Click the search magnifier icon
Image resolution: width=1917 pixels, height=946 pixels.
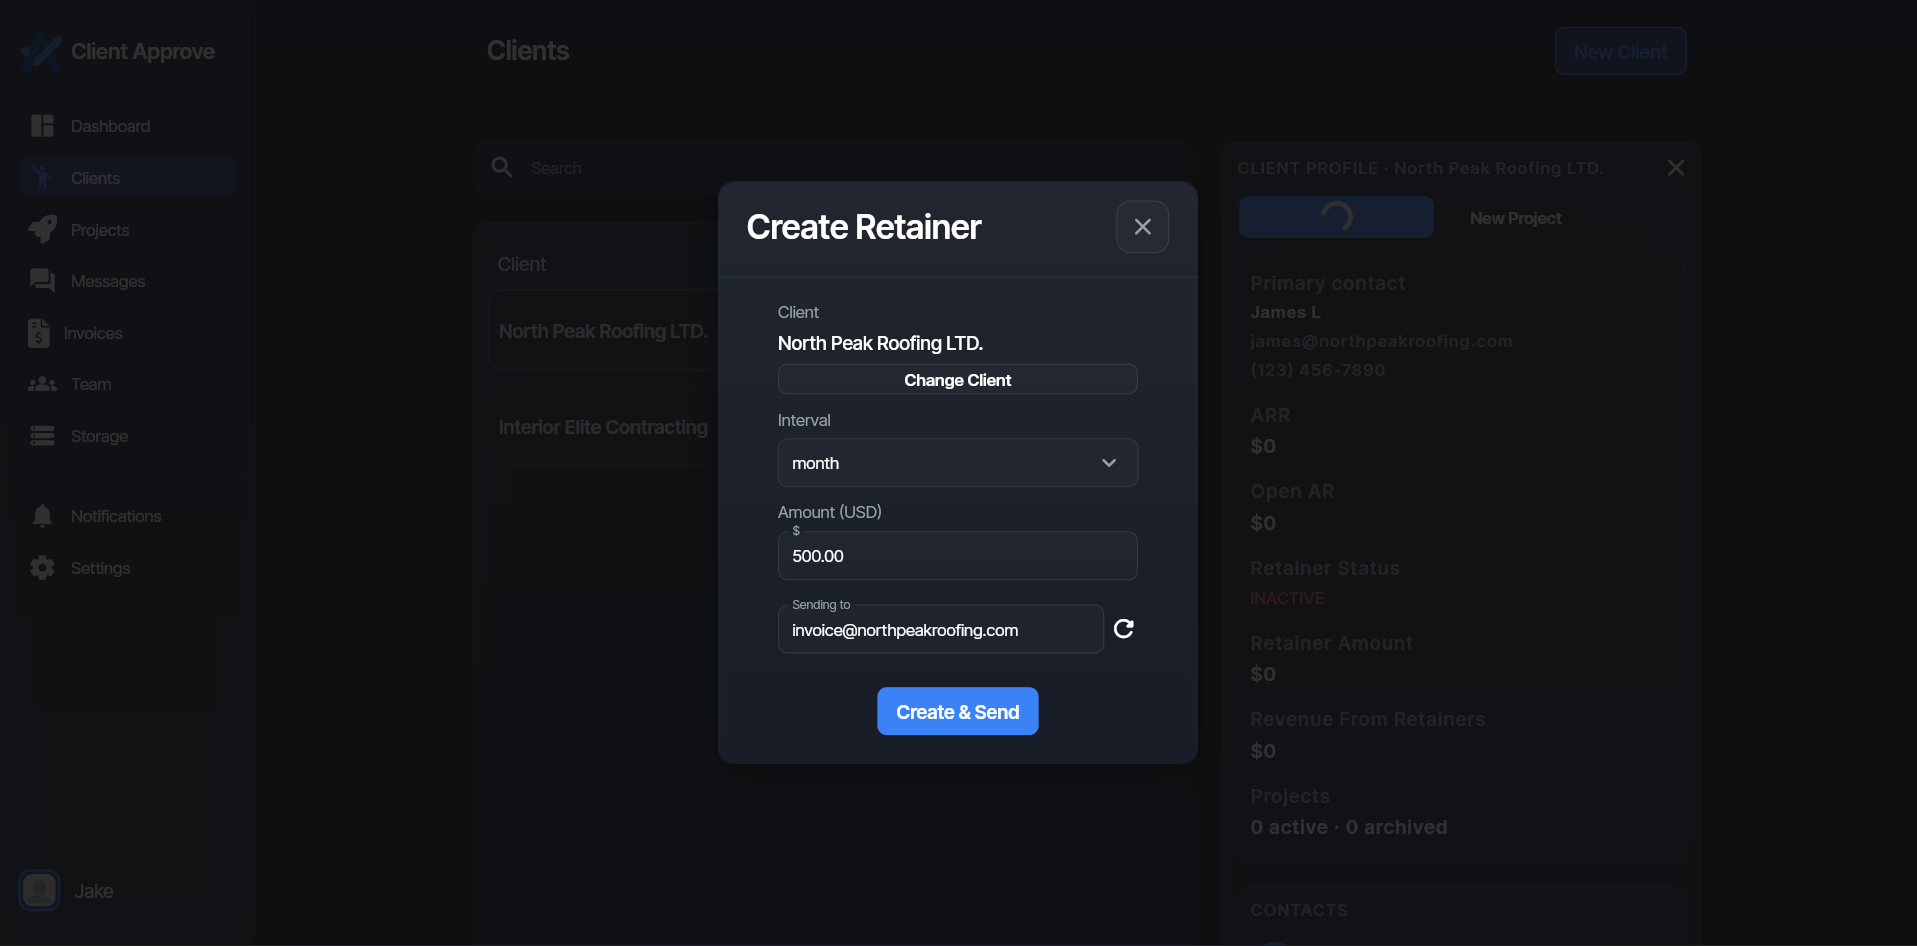501,167
